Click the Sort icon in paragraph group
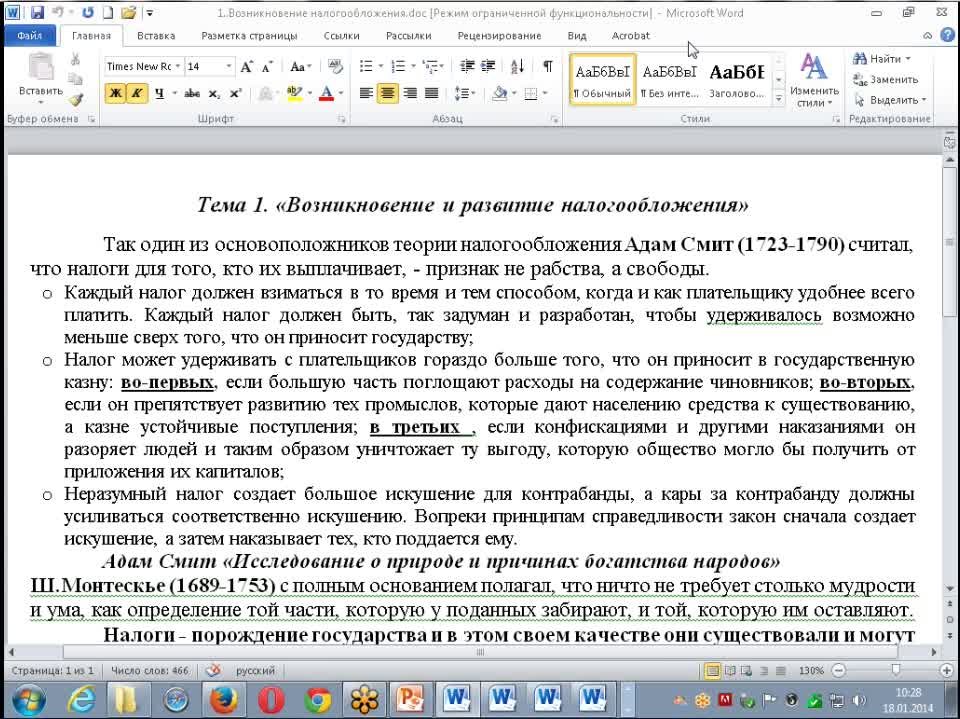960x719 pixels. (x=517, y=67)
